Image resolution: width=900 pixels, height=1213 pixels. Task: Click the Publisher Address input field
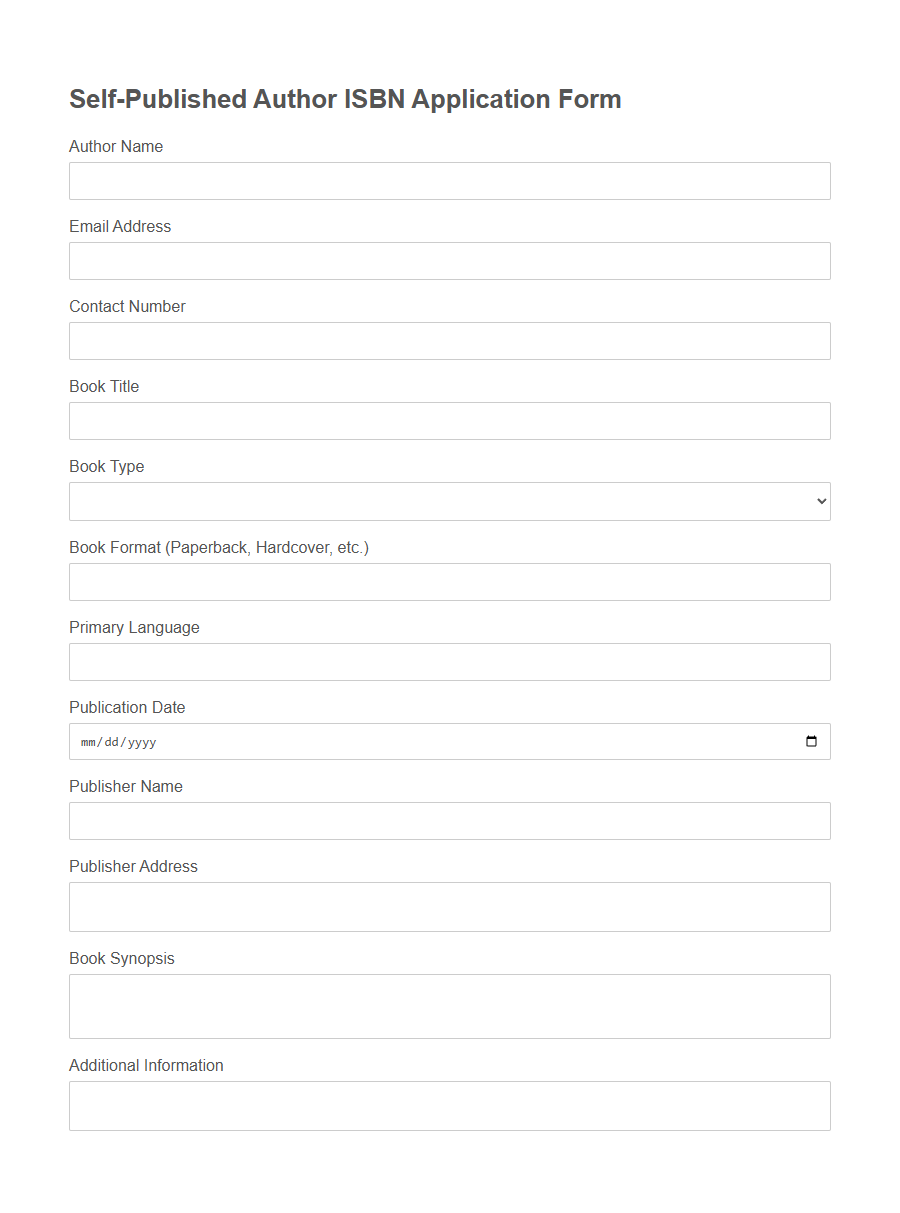[449, 906]
